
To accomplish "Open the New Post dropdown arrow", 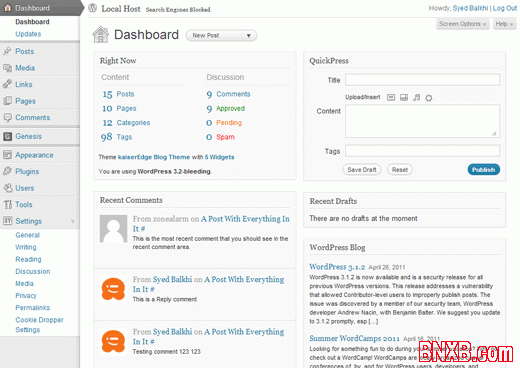I will pyautogui.click(x=249, y=36).
